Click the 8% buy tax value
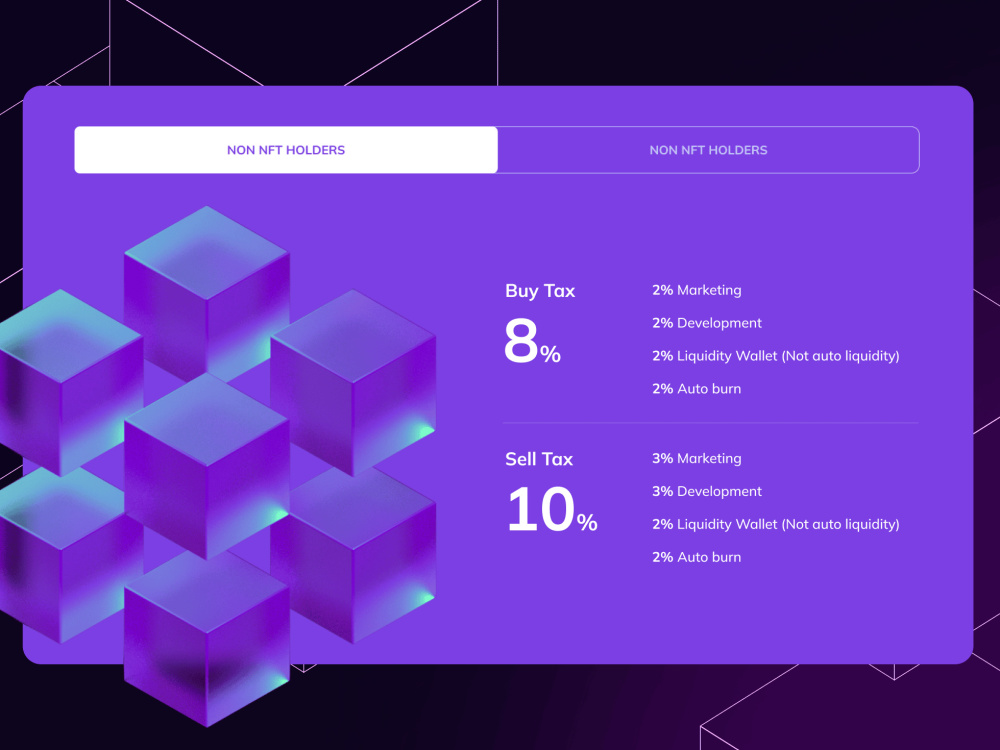Image resolution: width=1000 pixels, height=750 pixels. [x=533, y=341]
